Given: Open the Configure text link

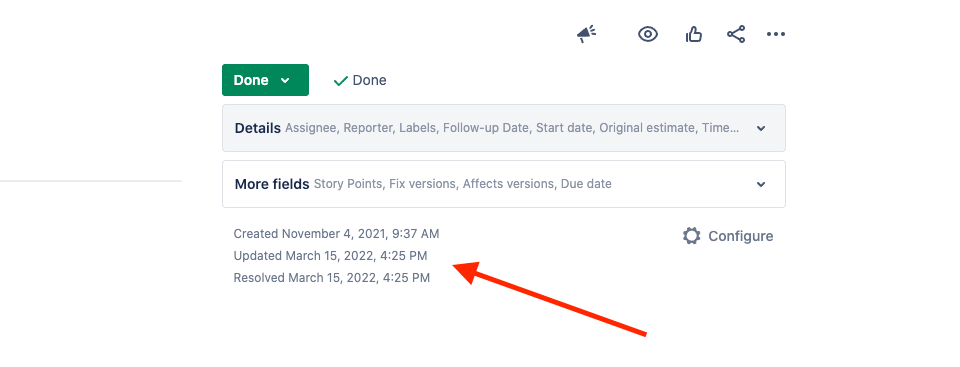Looking at the screenshot, I should tap(740, 236).
